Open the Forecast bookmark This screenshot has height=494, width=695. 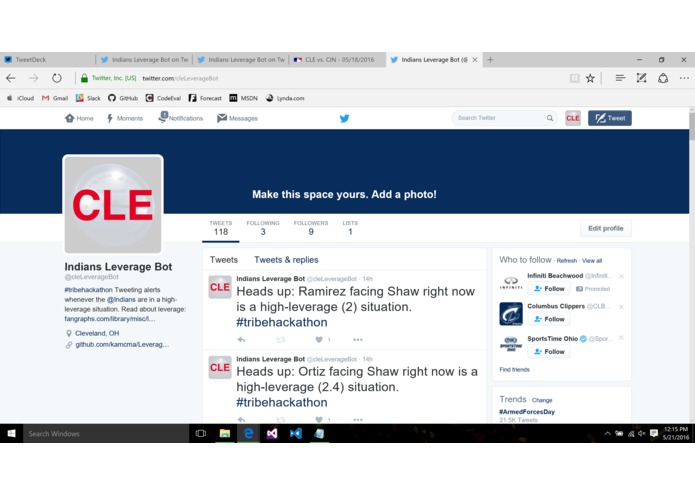coord(205,98)
